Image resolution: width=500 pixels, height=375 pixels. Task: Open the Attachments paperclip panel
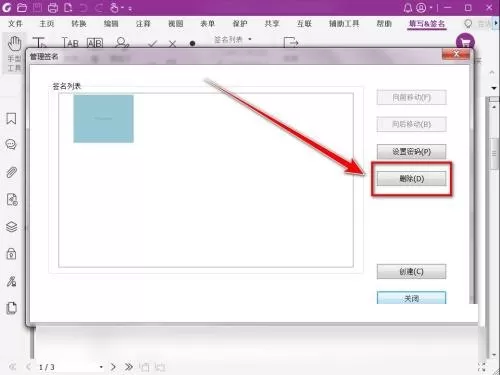click(x=11, y=172)
